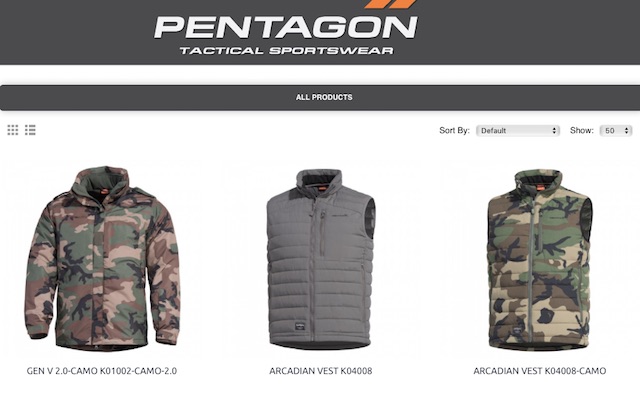Open the Sort By Default dropdown
640x405 pixels.
tap(518, 131)
